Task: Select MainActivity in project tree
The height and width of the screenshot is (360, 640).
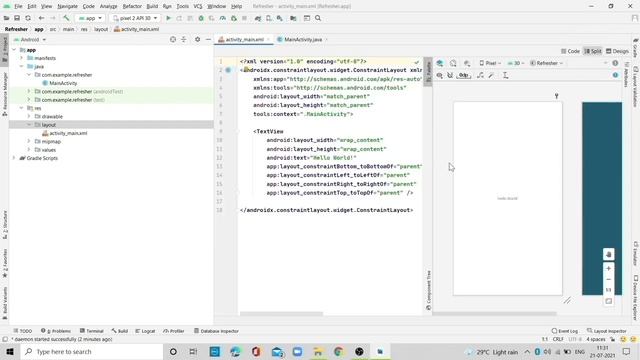Action: 59,83
